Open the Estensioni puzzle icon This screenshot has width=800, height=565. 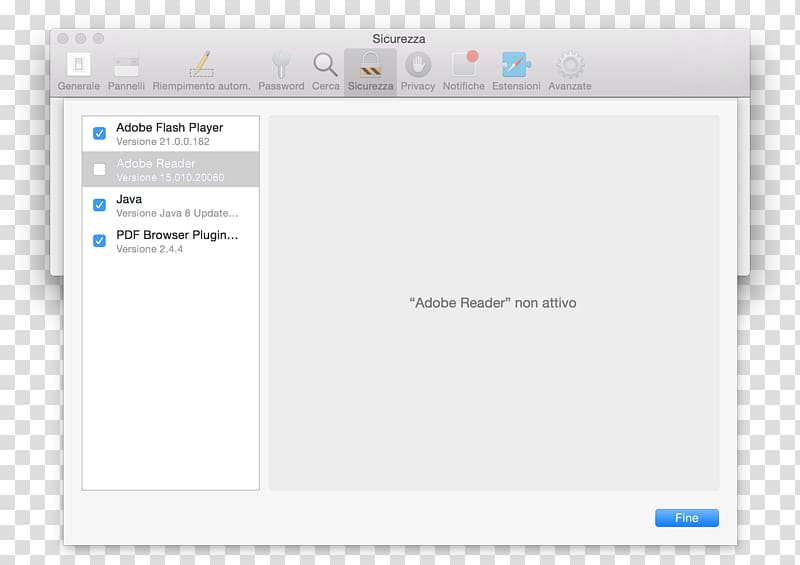(x=516, y=65)
